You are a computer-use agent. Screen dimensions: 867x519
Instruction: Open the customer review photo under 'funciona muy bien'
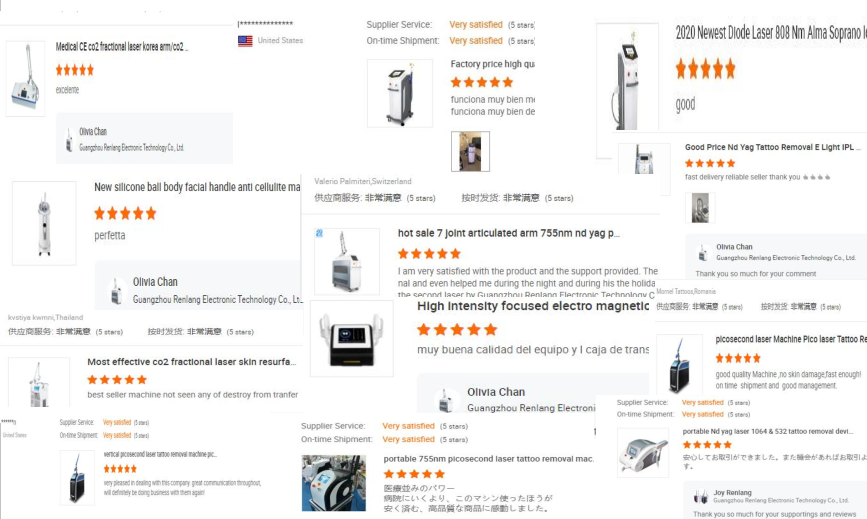tap(470, 151)
